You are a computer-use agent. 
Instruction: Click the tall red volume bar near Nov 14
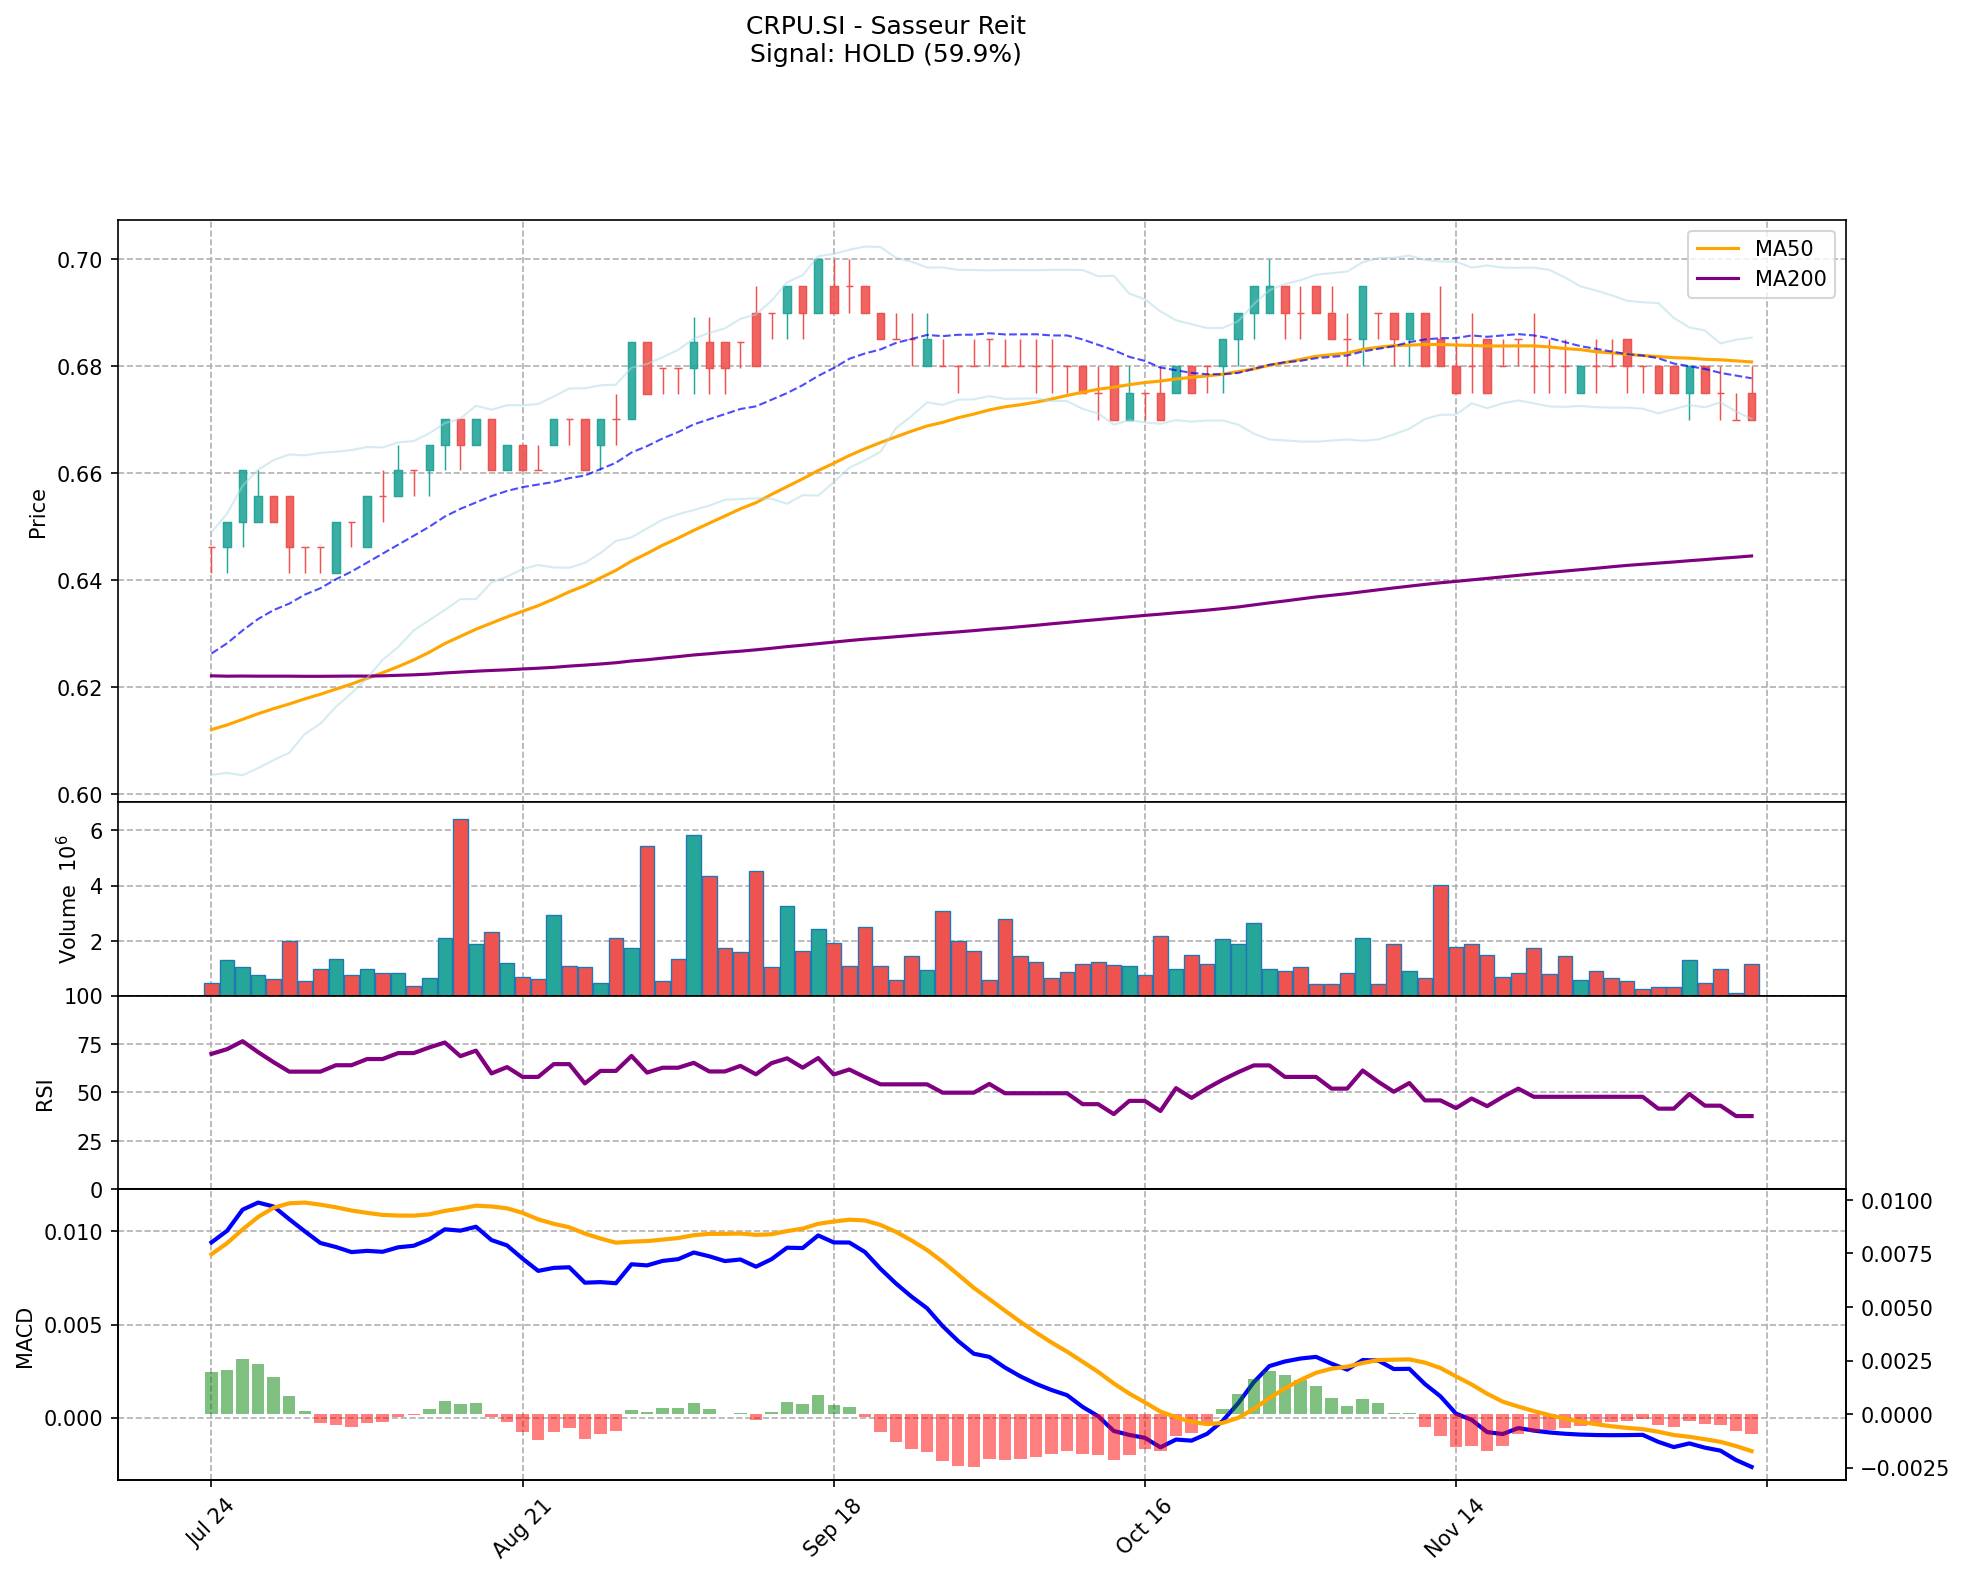pyautogui.click(x=1440, y=940)
